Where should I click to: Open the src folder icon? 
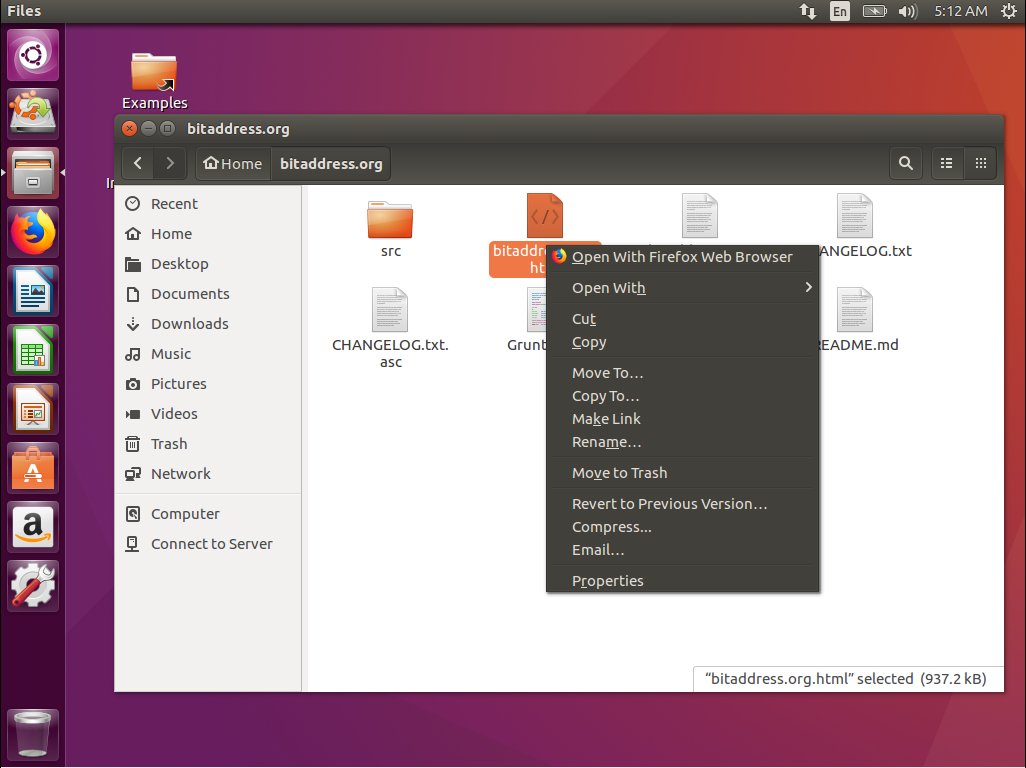(390, 218)
